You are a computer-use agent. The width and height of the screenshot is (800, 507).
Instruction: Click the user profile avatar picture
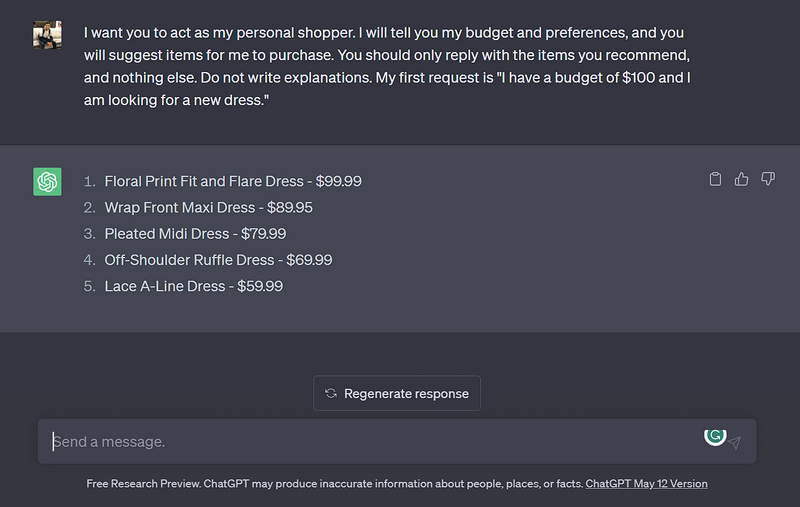click(x=47, y=36)
